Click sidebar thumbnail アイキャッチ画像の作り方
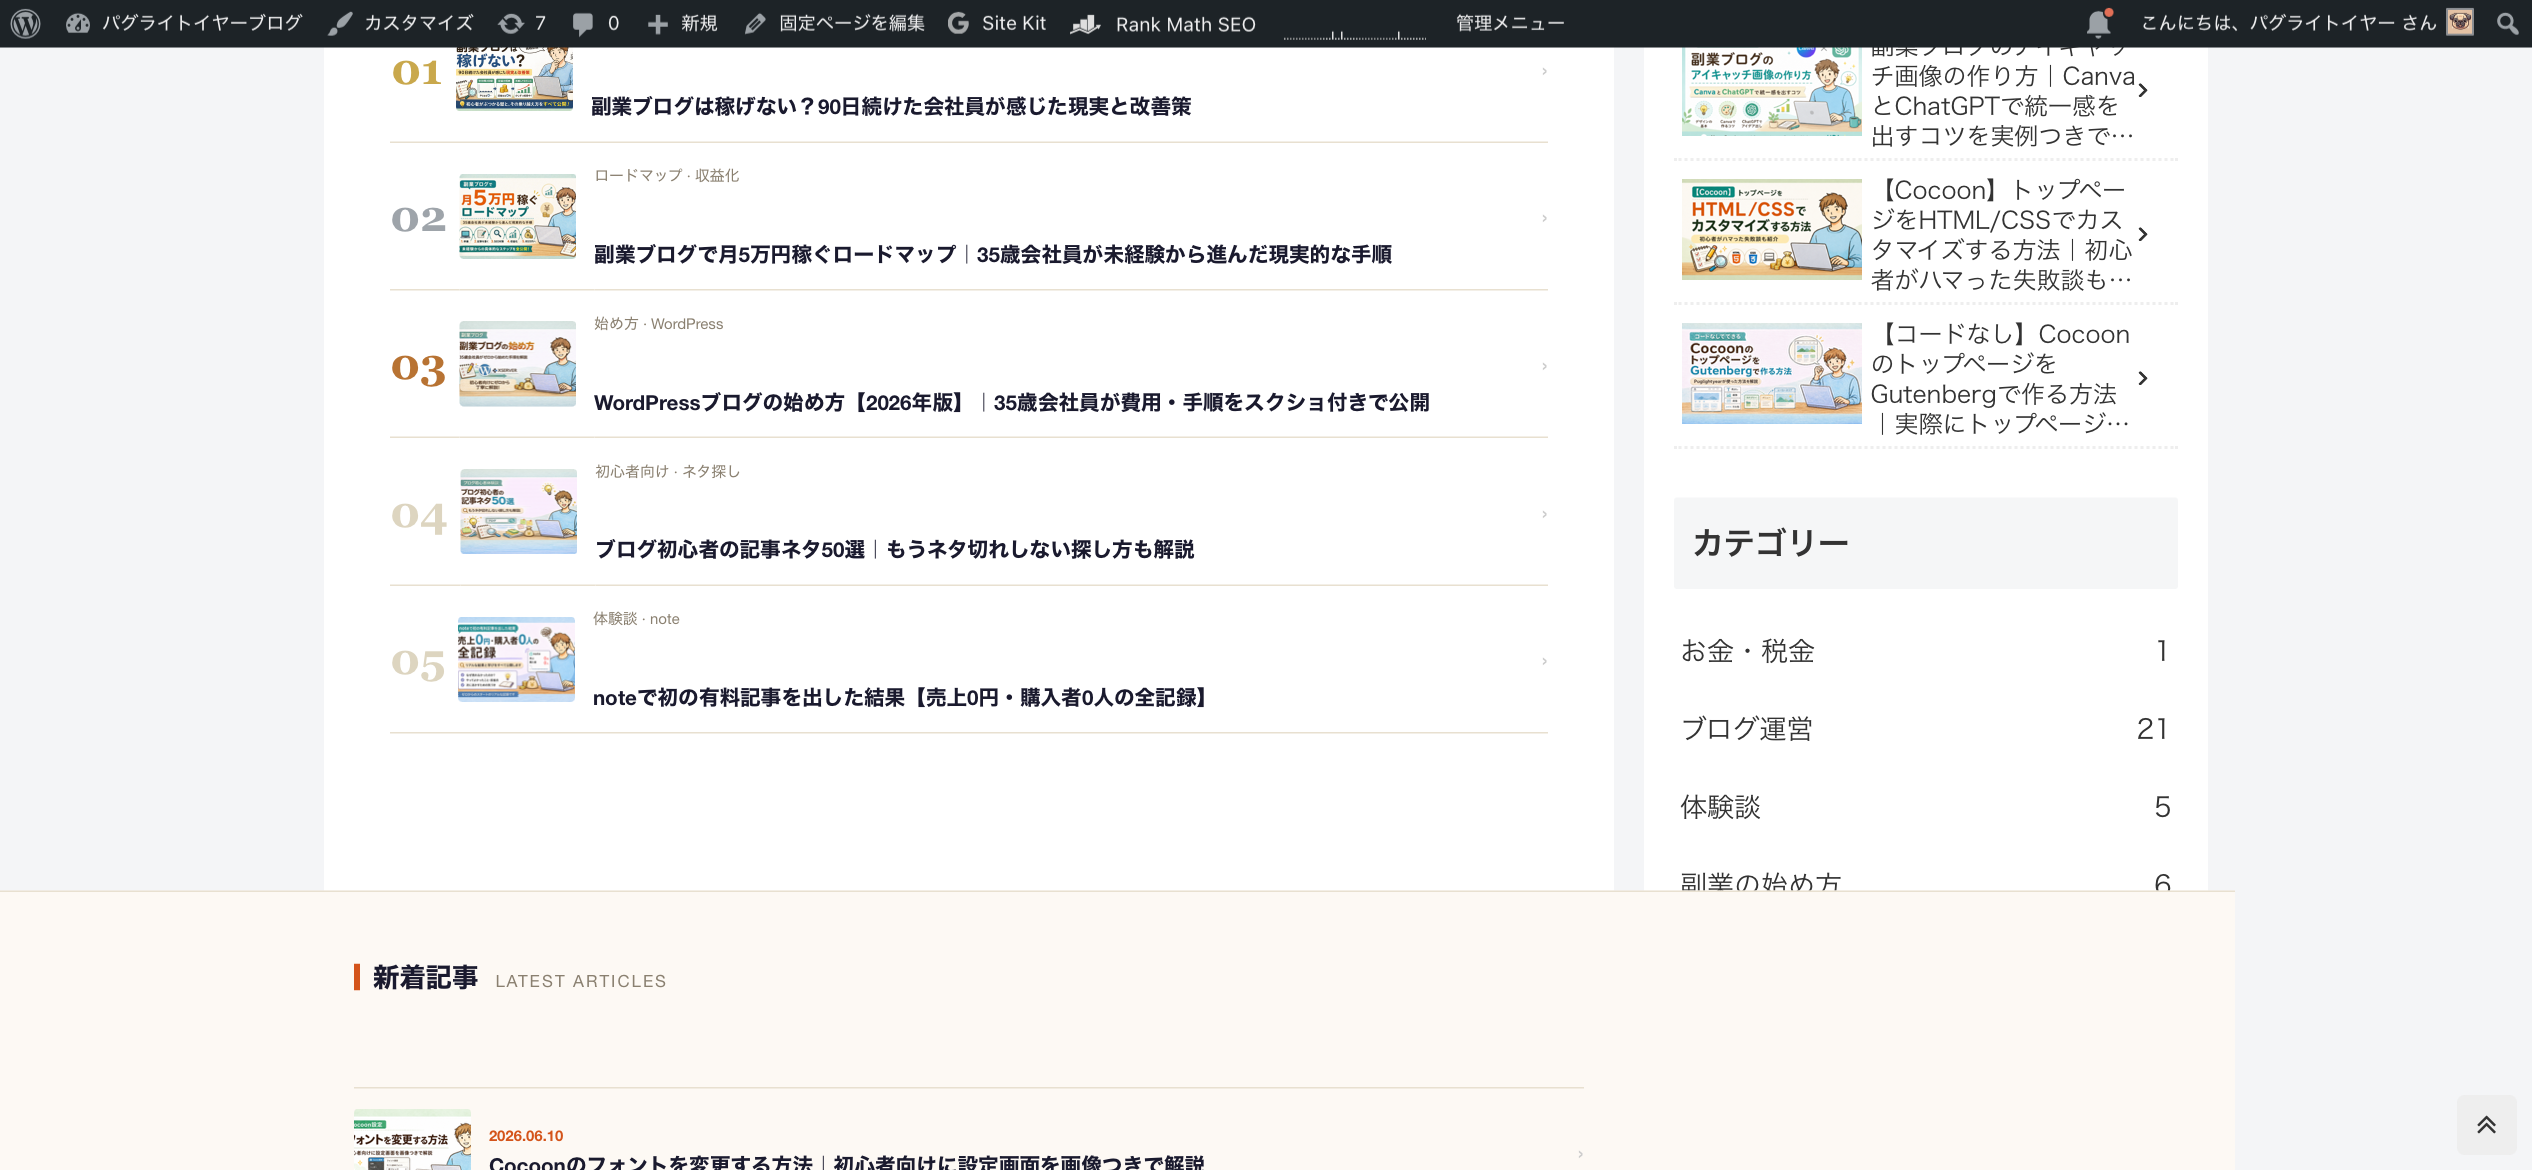Screen dimensions: 2532x1170 [1771, 91]
